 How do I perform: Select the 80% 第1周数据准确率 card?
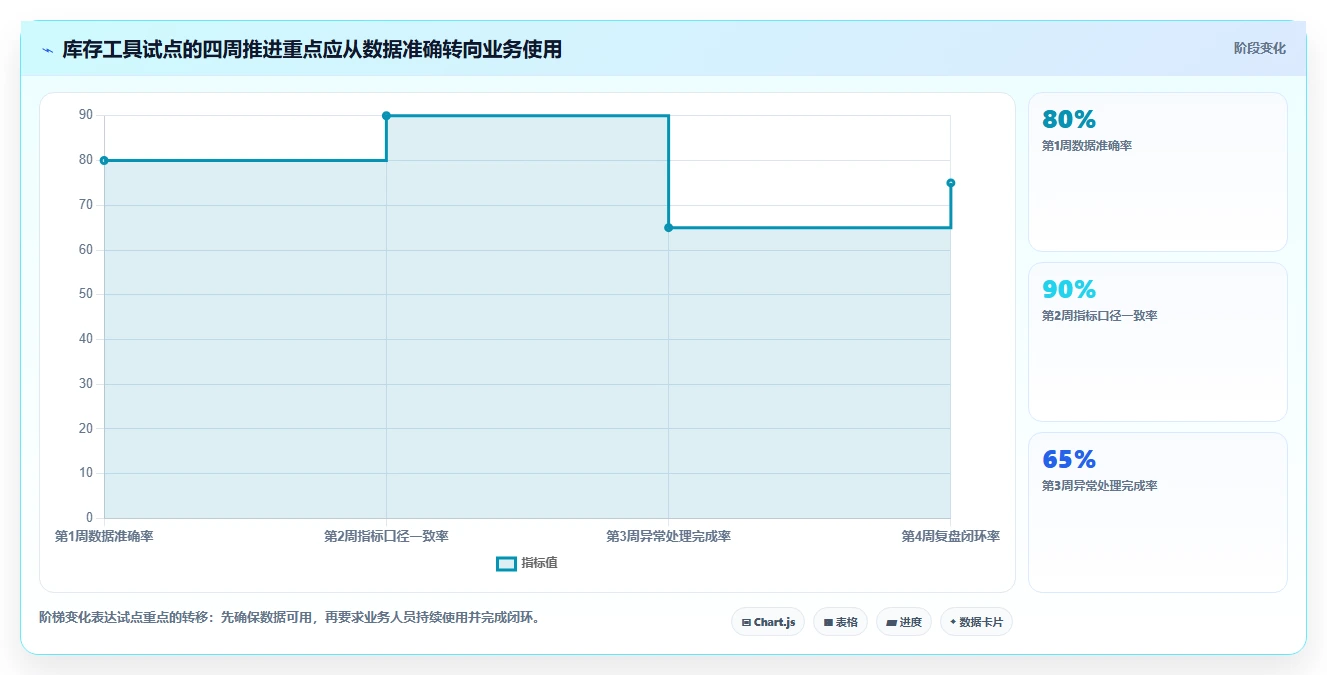(1157, 172)
